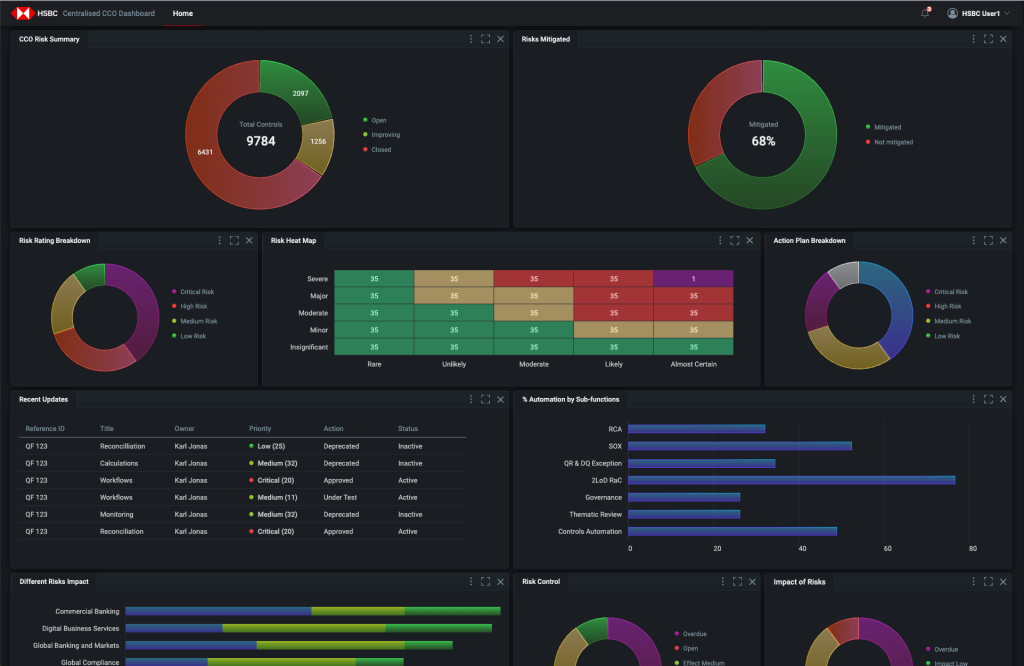Click the HSBC logo
This screenshot has height=666, width=1024.
click(22, 13)
